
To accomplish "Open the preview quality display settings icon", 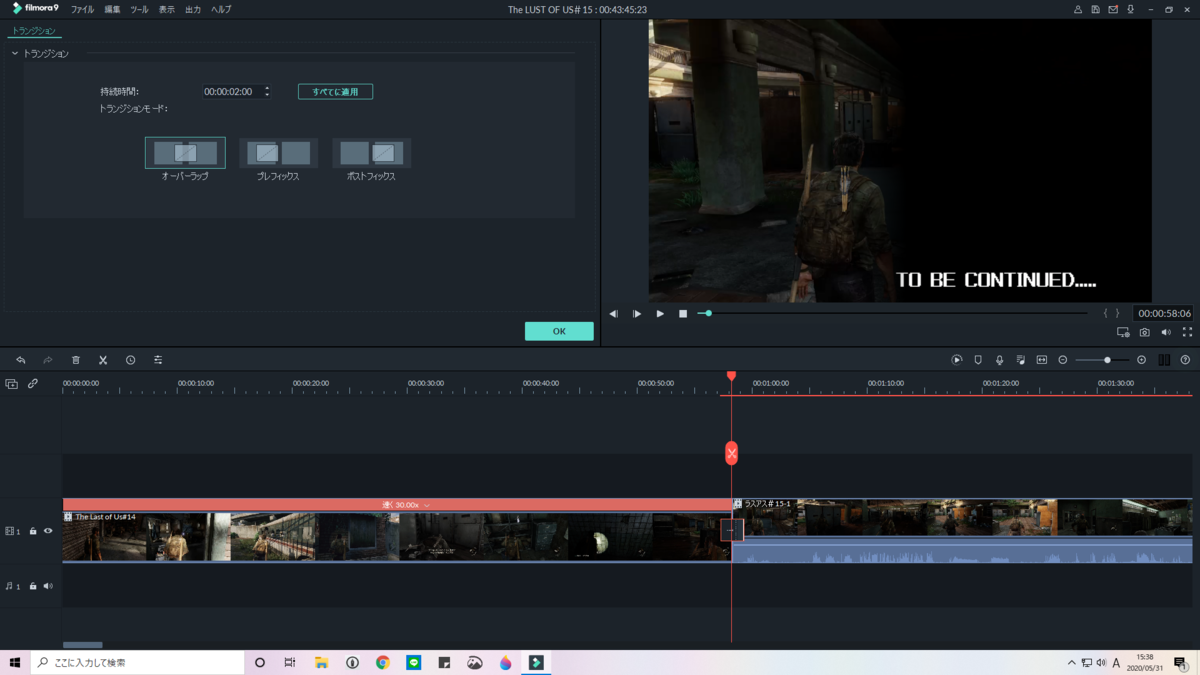I will coord(1123,332).
